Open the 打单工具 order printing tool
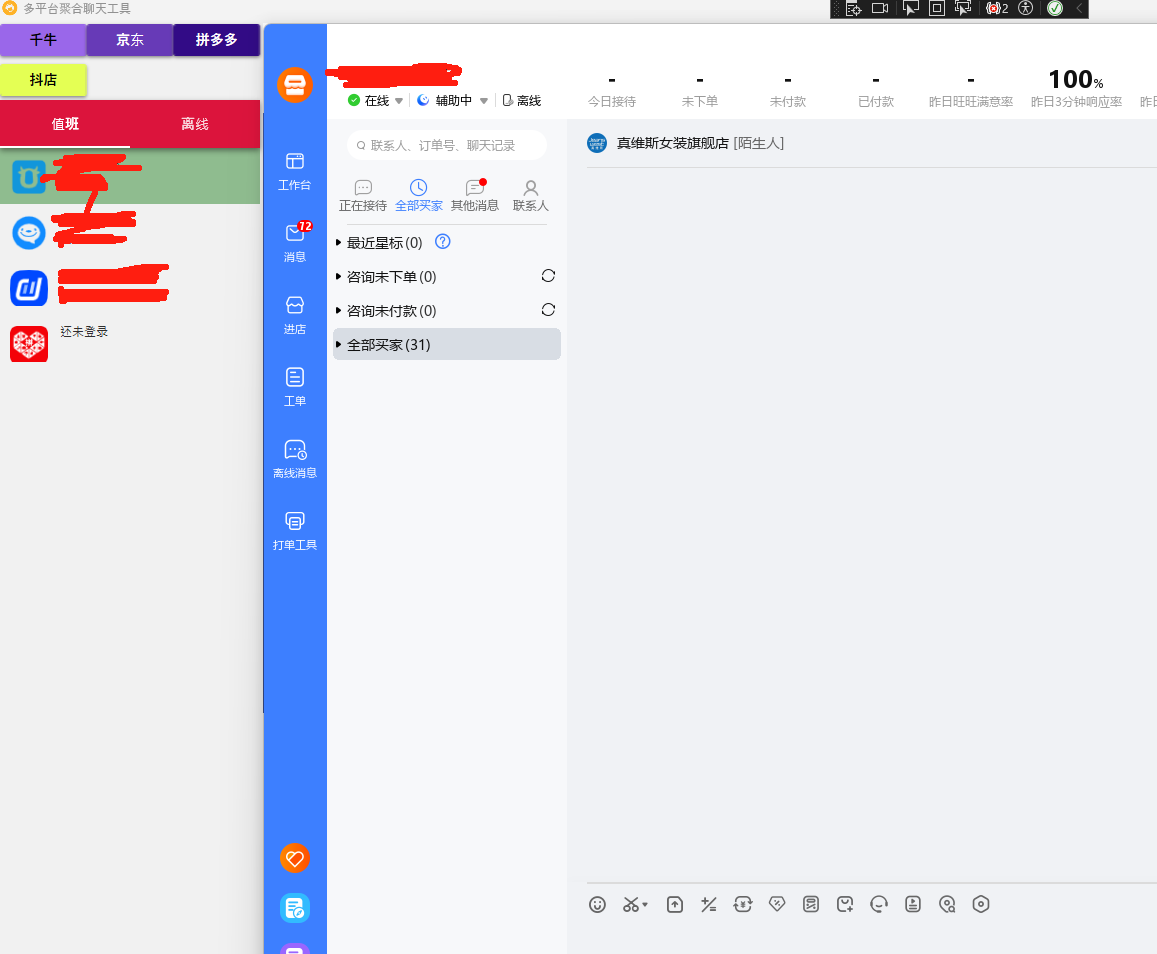1157x954 pixels. (295, 529)
